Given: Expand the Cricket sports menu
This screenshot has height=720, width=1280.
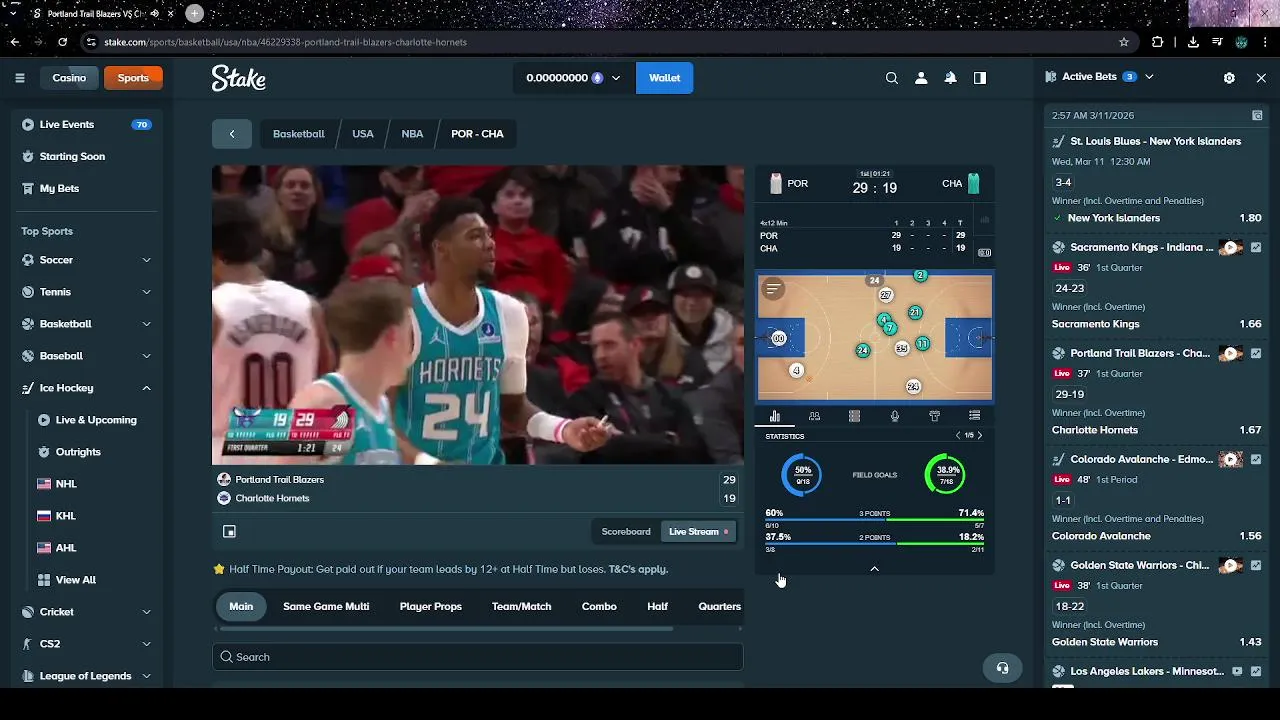Looking at the screenshot, I should 146,612.
